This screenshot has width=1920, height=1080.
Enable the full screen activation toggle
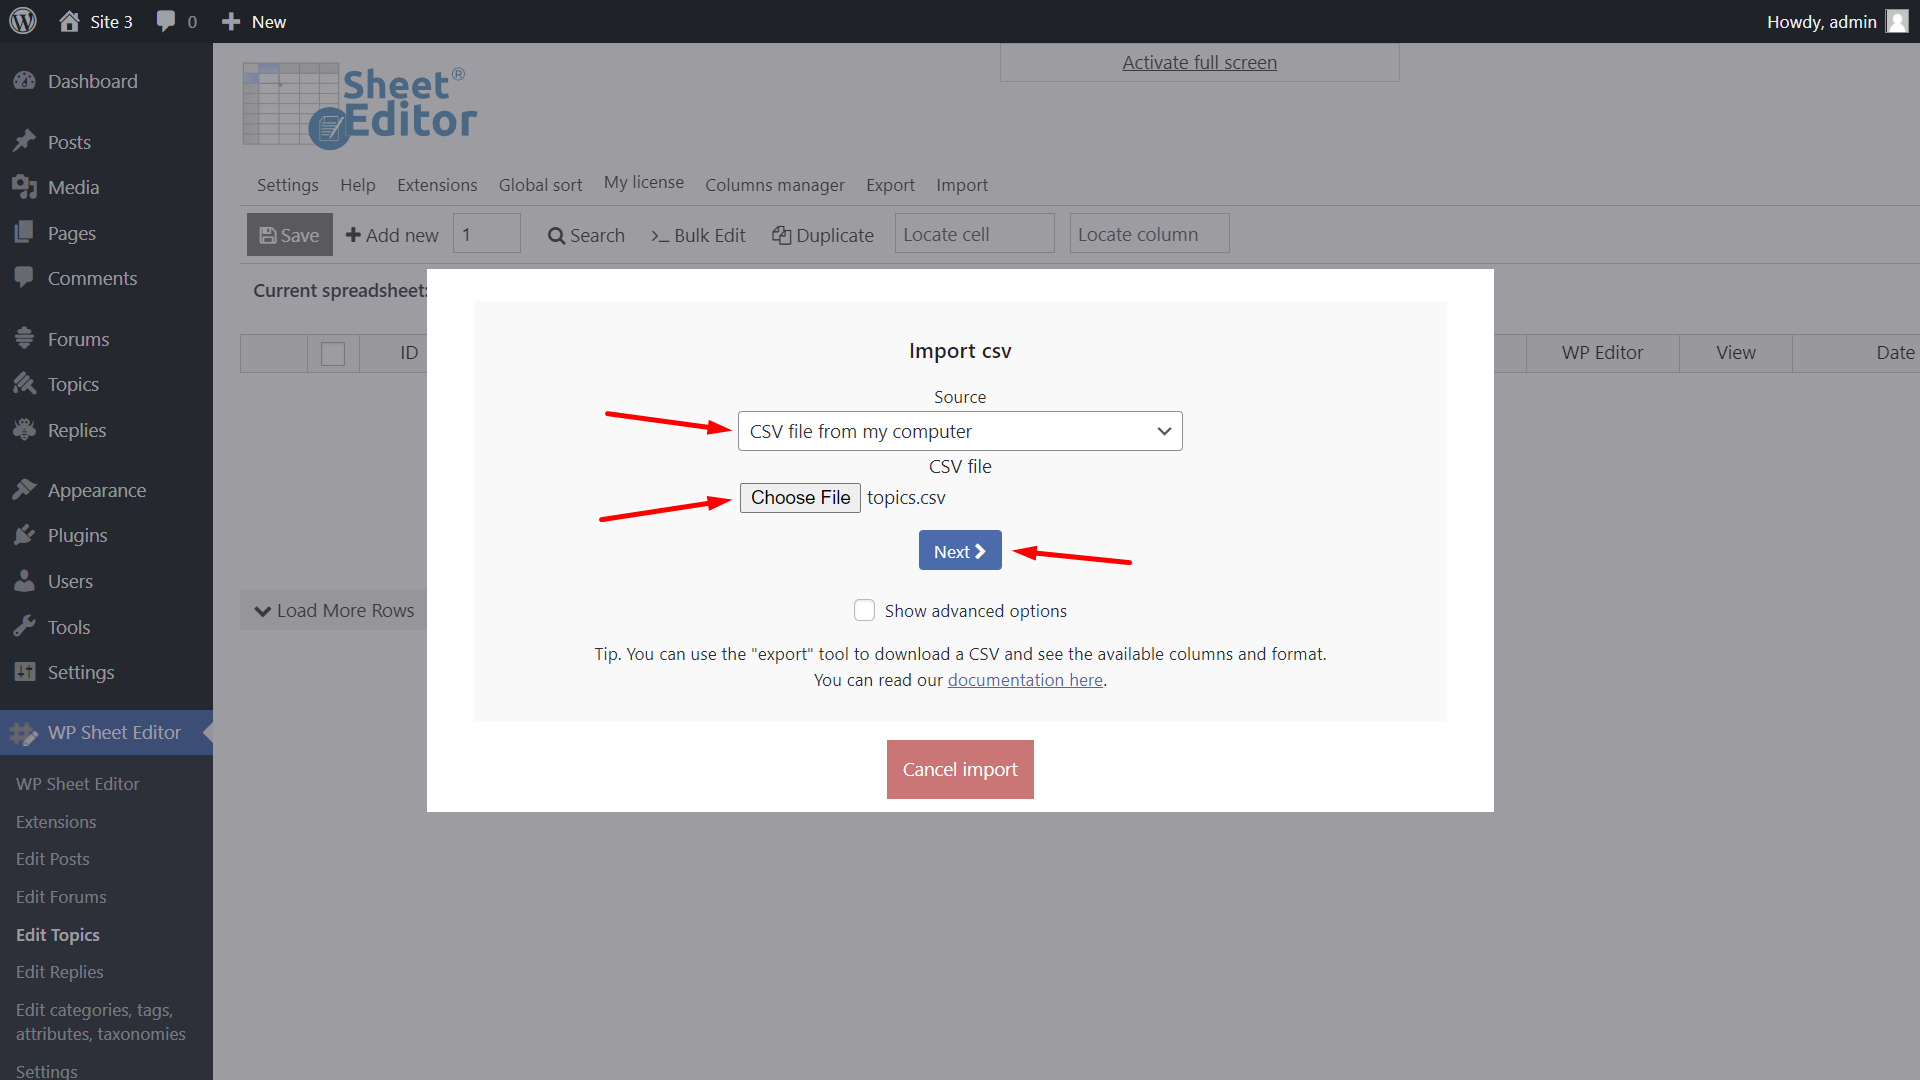point(1200,62)
